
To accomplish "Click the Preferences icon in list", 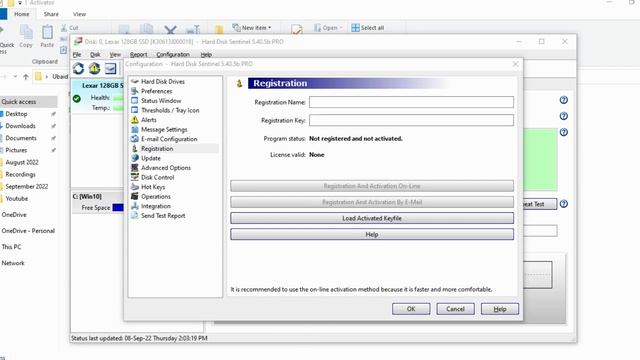I will point(135,91).
